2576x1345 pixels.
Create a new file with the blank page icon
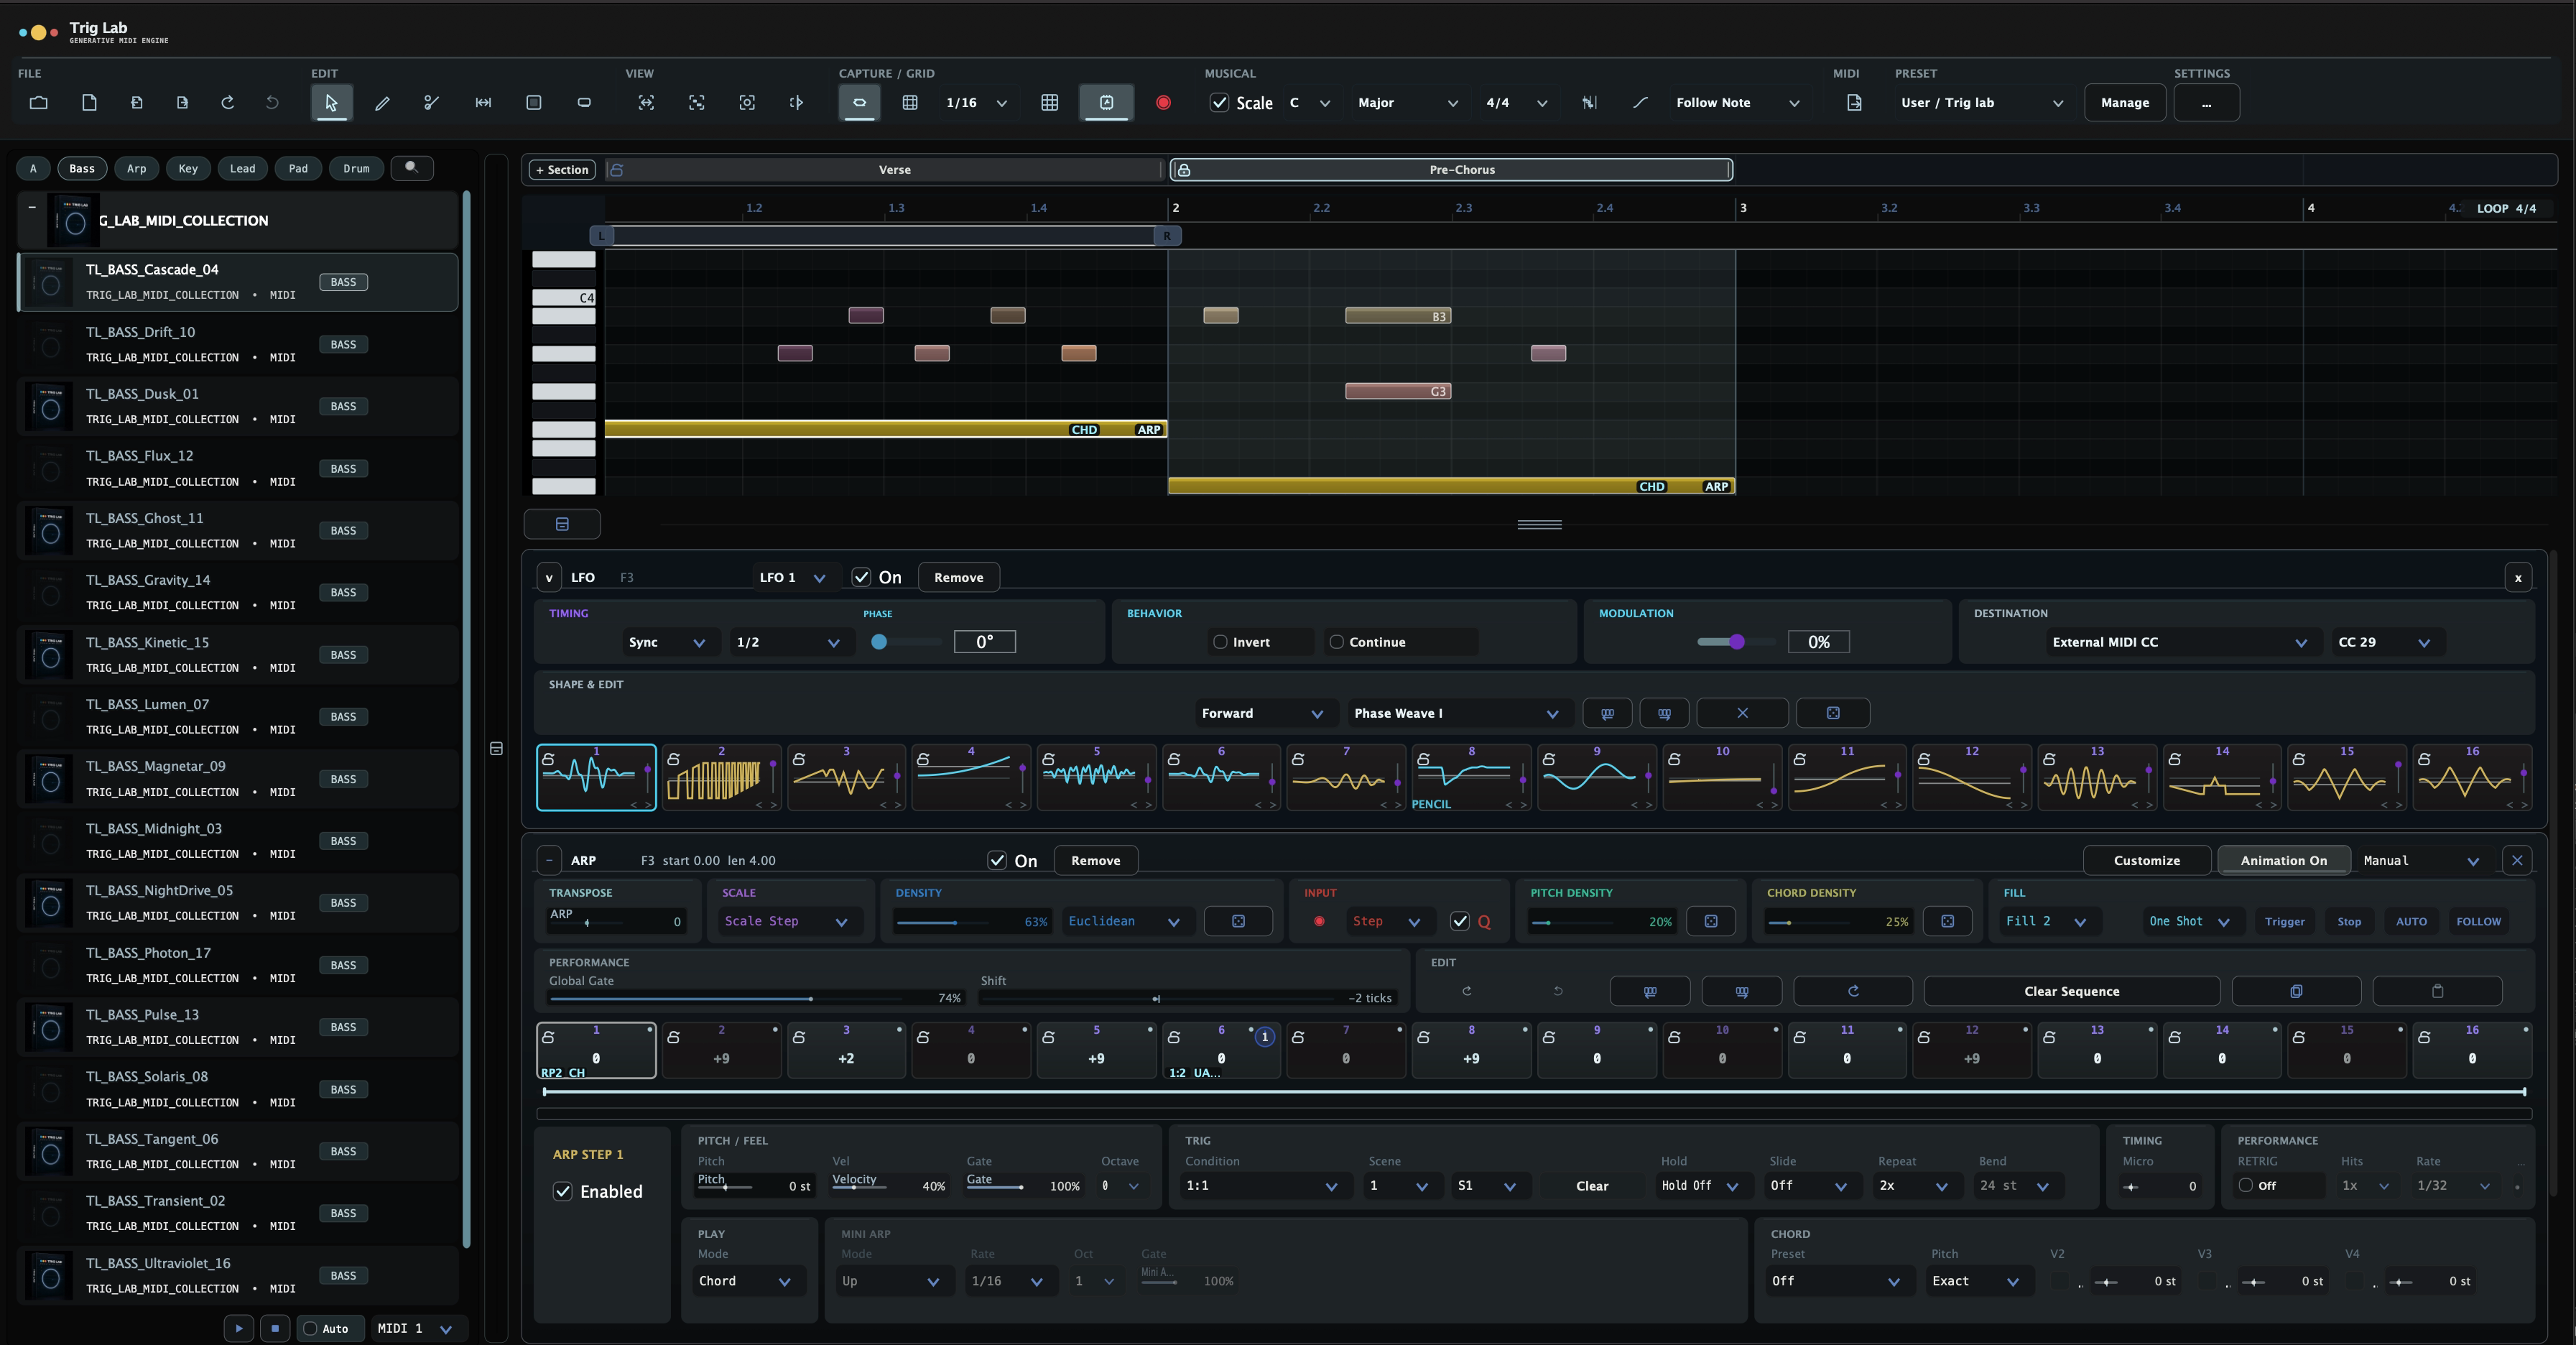[89, 102]
